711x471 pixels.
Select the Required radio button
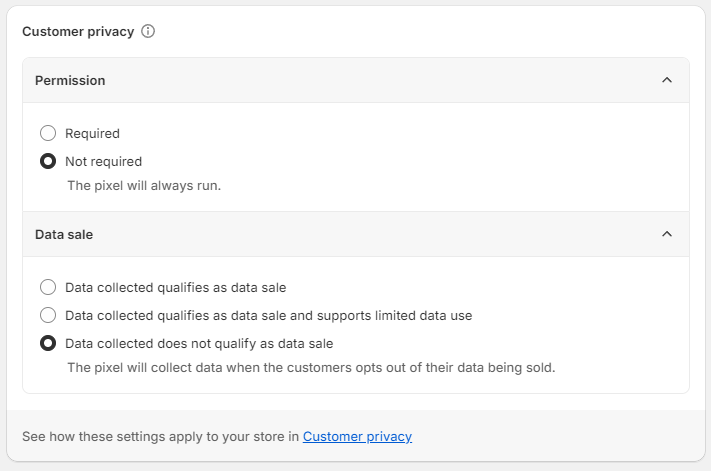tap(48, 133)
